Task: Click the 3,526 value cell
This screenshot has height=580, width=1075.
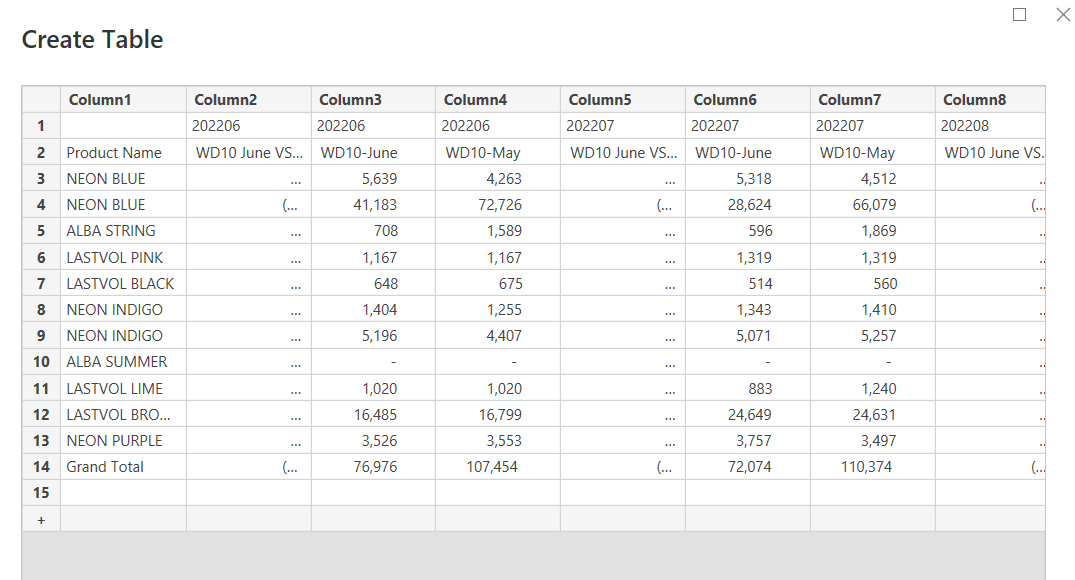Action: pyautogui.click(x=374, y=441)
